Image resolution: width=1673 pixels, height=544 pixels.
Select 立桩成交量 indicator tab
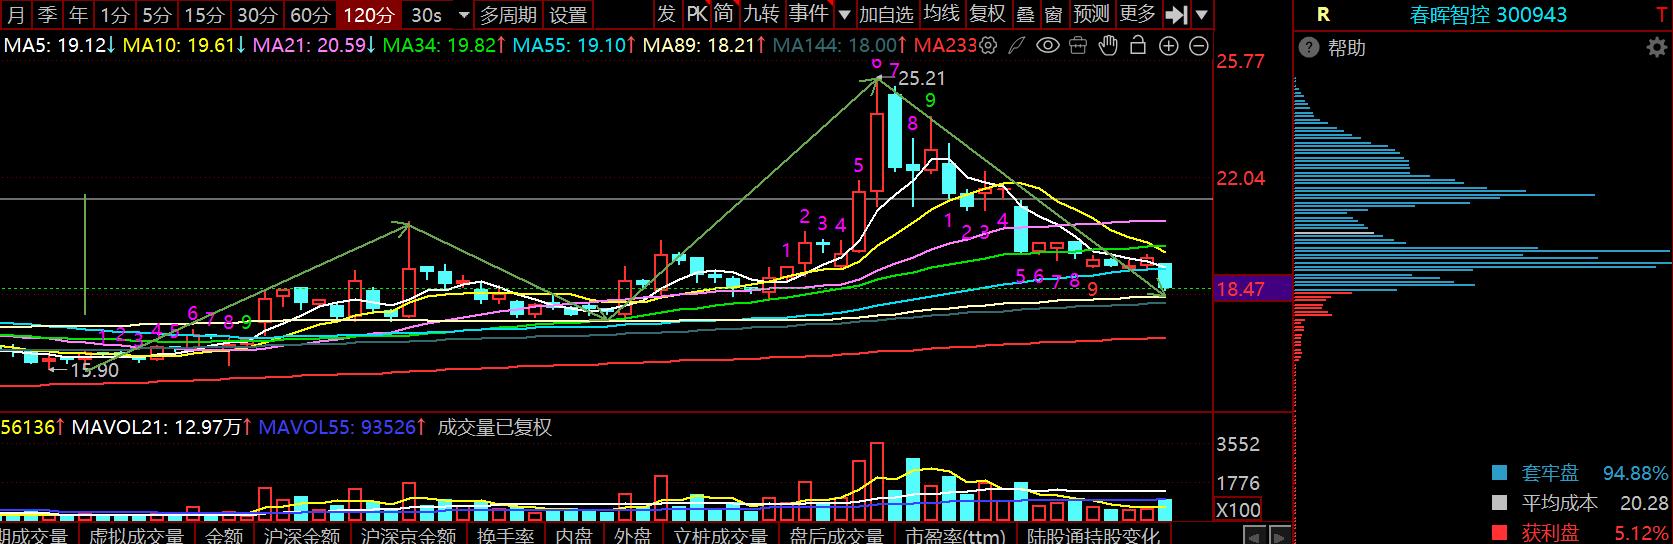[720, 535]
